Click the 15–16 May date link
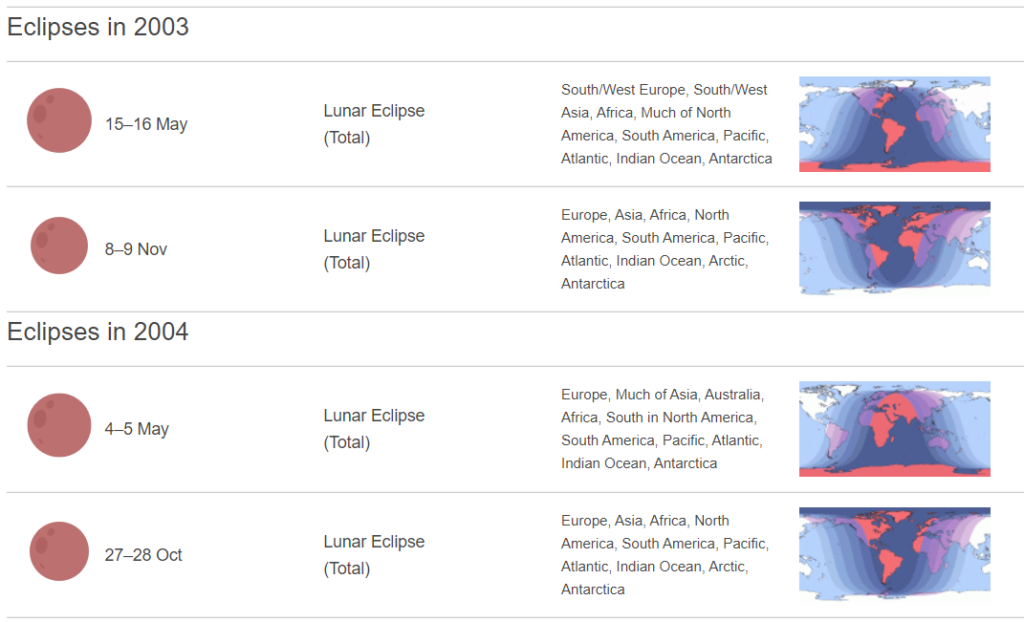 point(146,125)
